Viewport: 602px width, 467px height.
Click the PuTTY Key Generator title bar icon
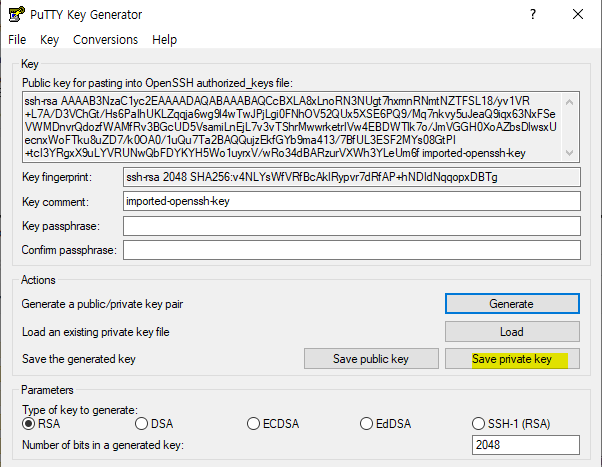click(17, 14)
